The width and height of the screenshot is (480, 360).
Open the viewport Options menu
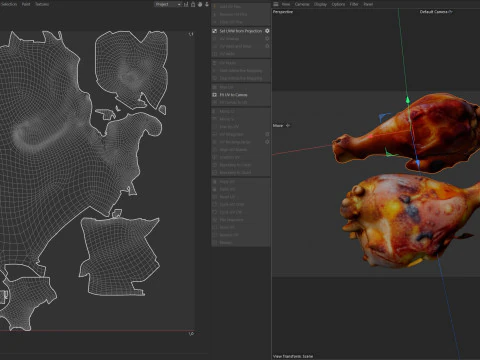point(338,4)
